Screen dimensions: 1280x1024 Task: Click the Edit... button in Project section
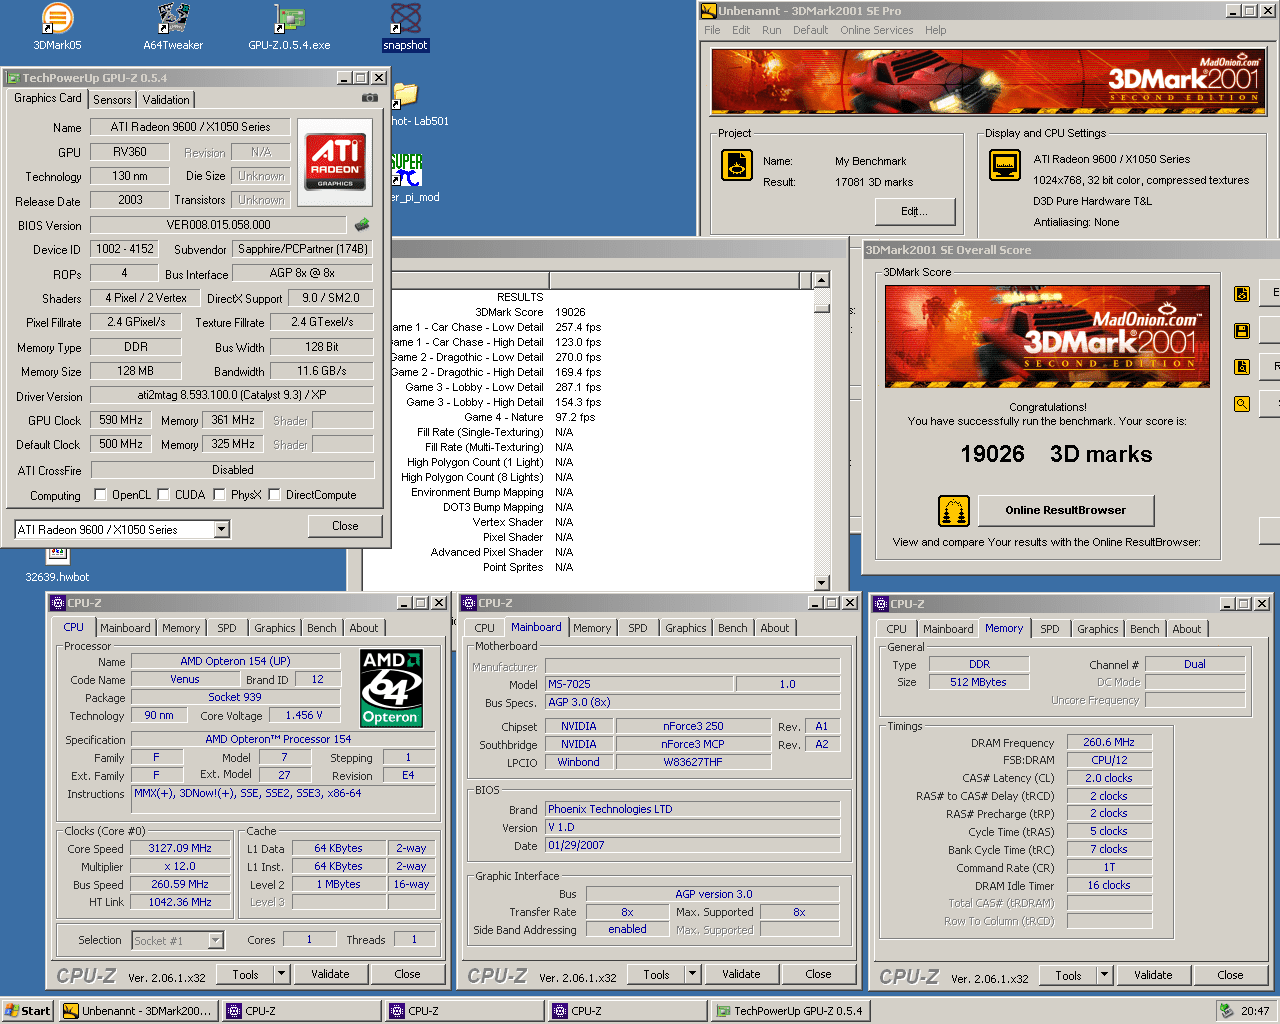914,211
